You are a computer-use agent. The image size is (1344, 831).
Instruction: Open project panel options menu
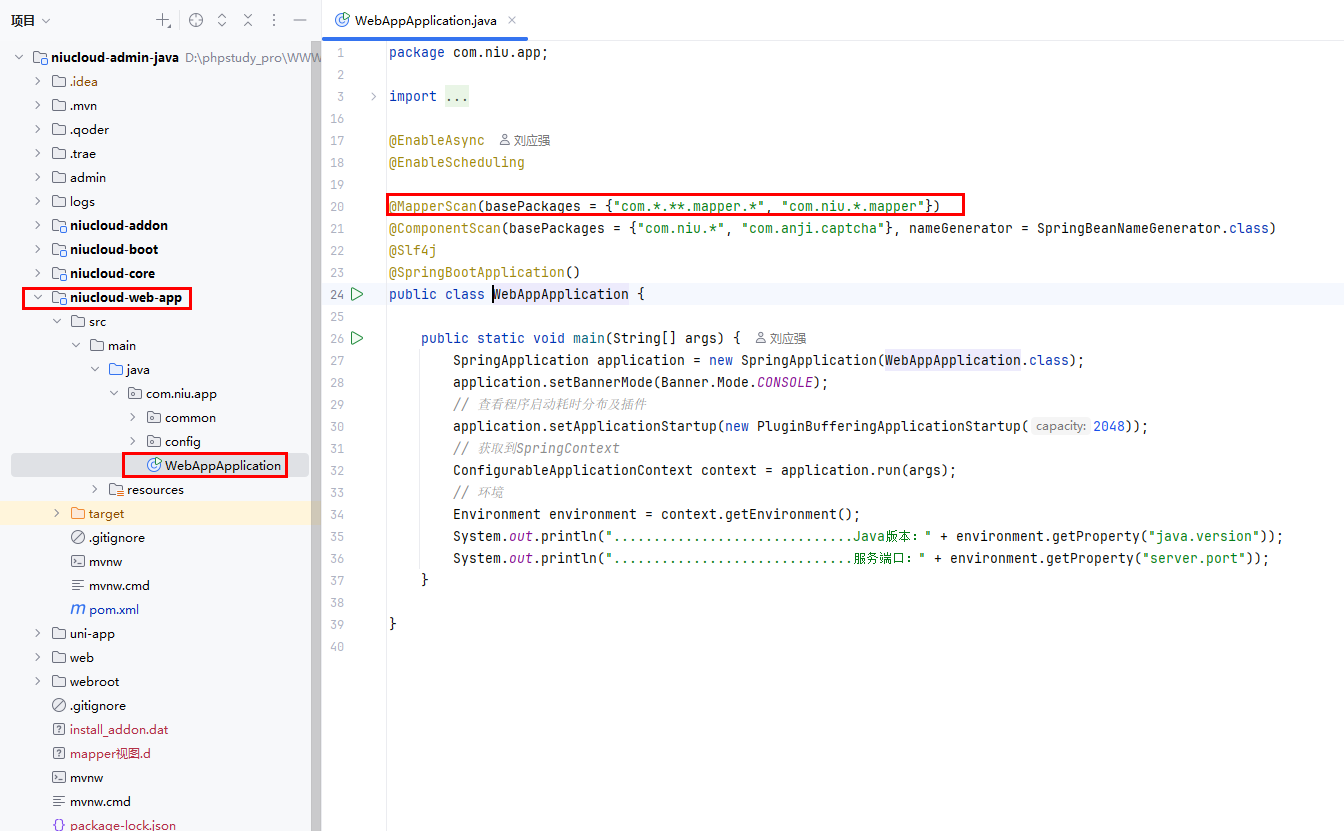click(x=273, y=20)
